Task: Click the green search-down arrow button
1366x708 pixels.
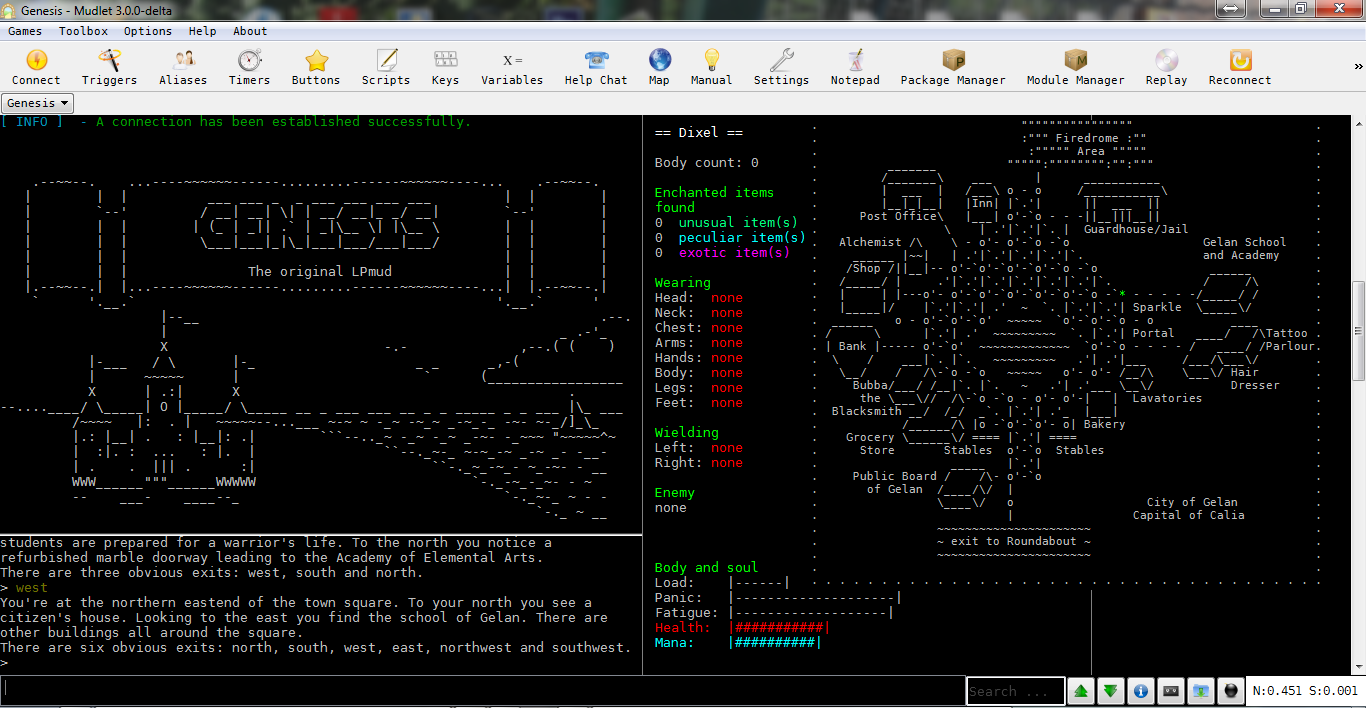Action: [1111, 691]
